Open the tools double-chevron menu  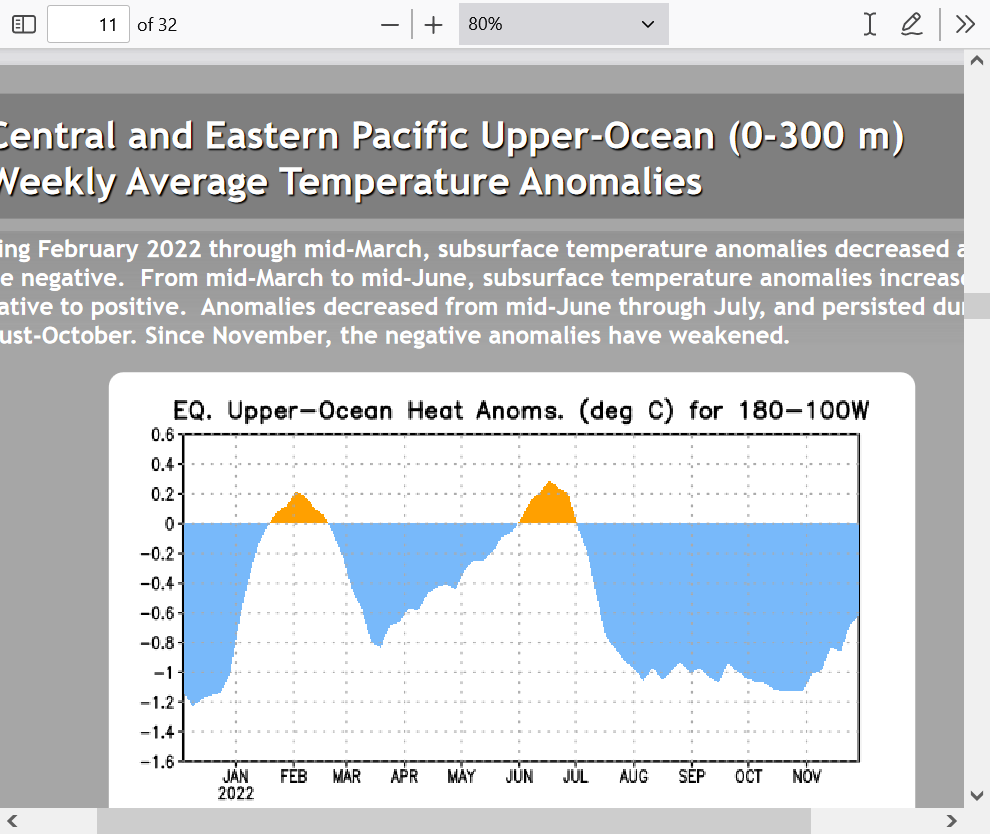click(965, 24)
